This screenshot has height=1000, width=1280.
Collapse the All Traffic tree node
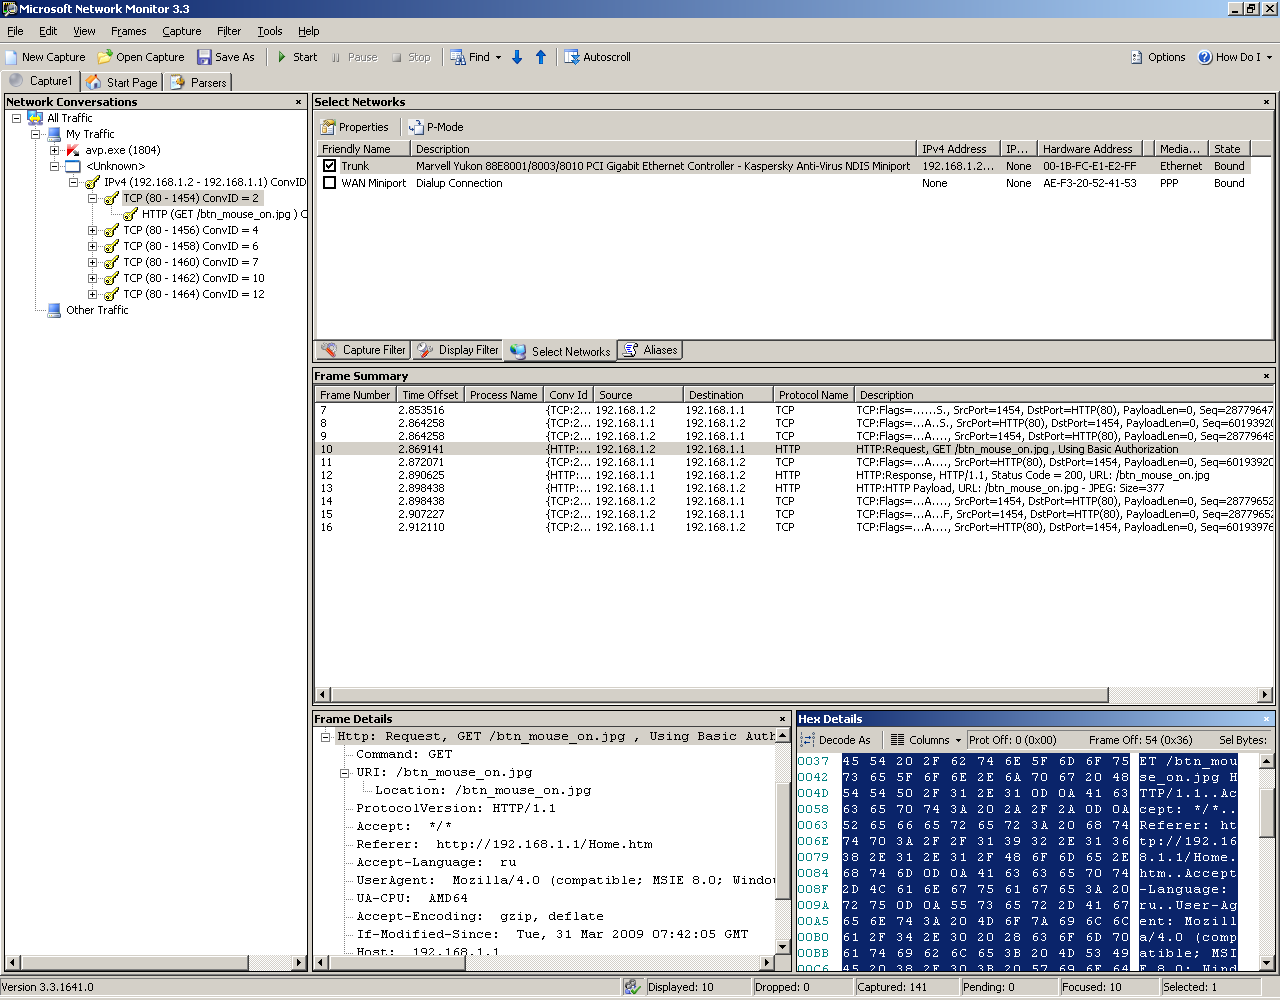click(x=17, y=118)
